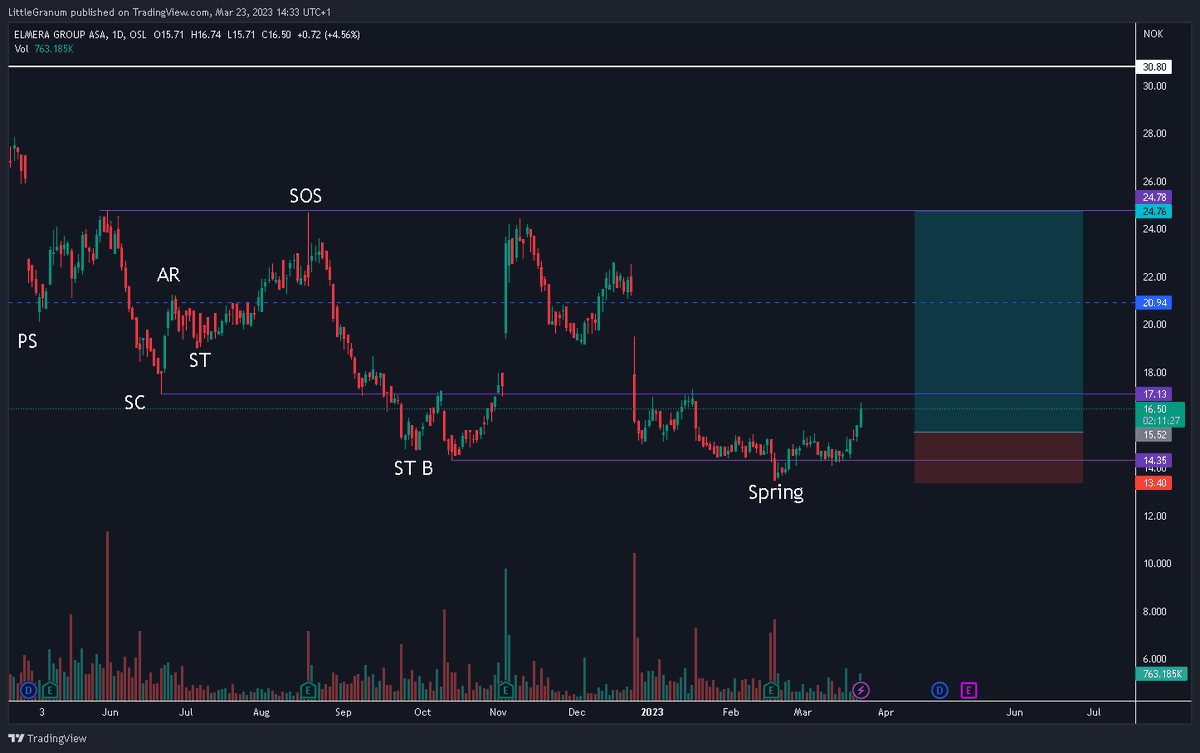Open the November earnings marker
The width and height of the screenshot is (1200, 753).
[x=506, y=689]
